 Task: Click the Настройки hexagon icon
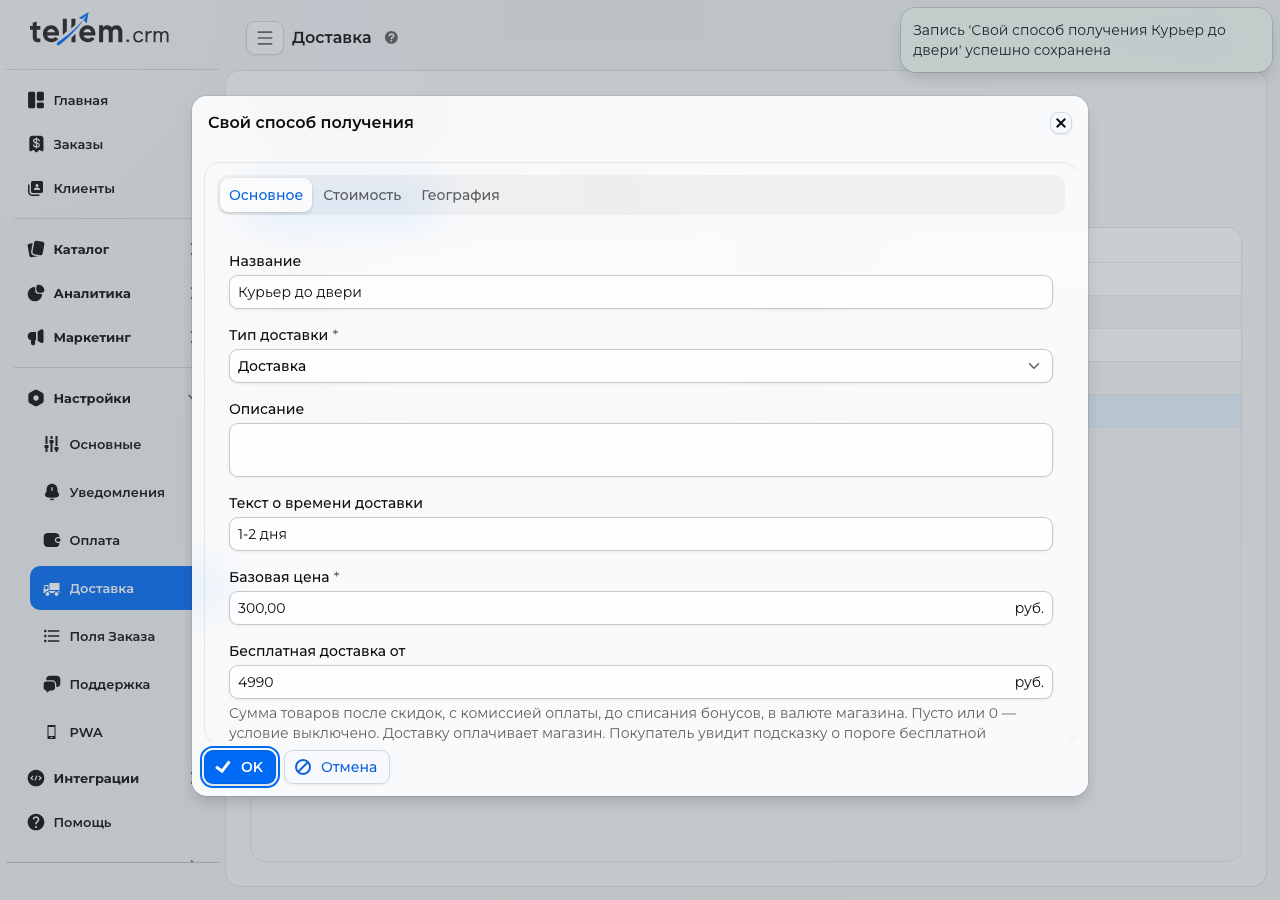coord(36,398)
